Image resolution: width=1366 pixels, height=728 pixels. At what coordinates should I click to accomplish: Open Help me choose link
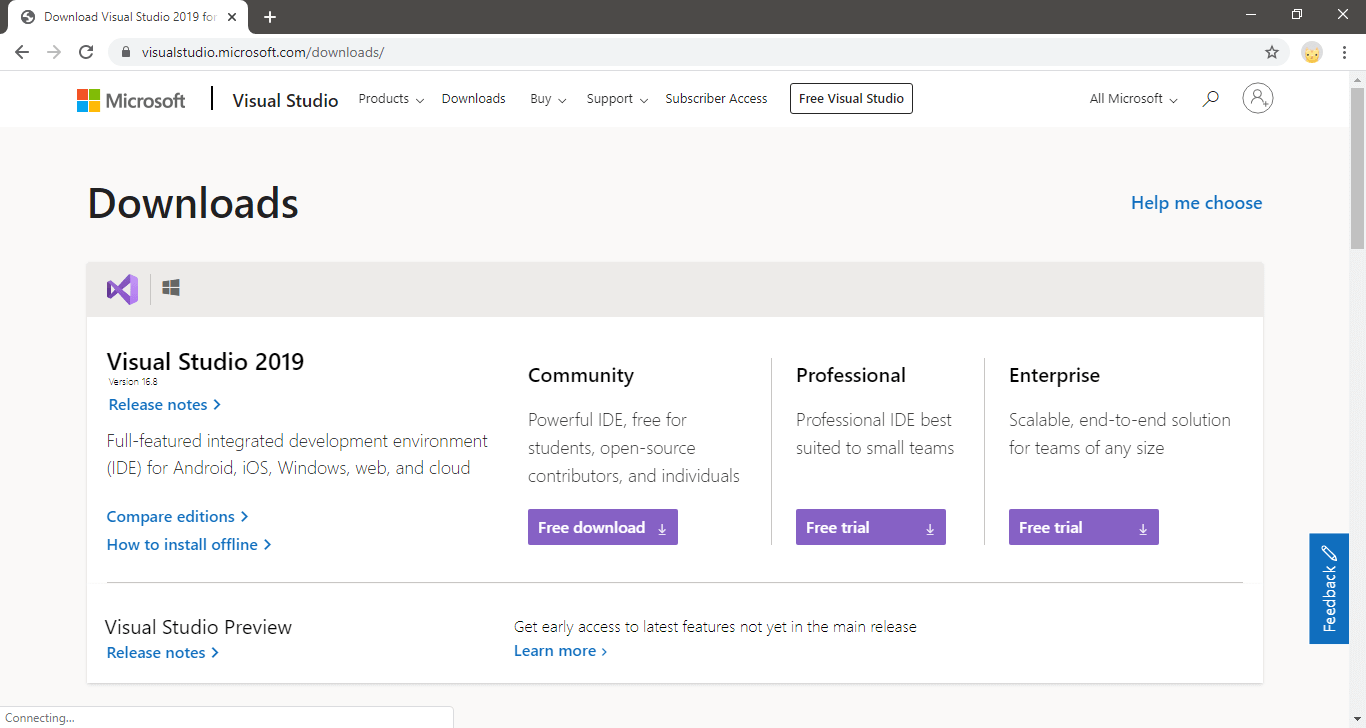1196,203
